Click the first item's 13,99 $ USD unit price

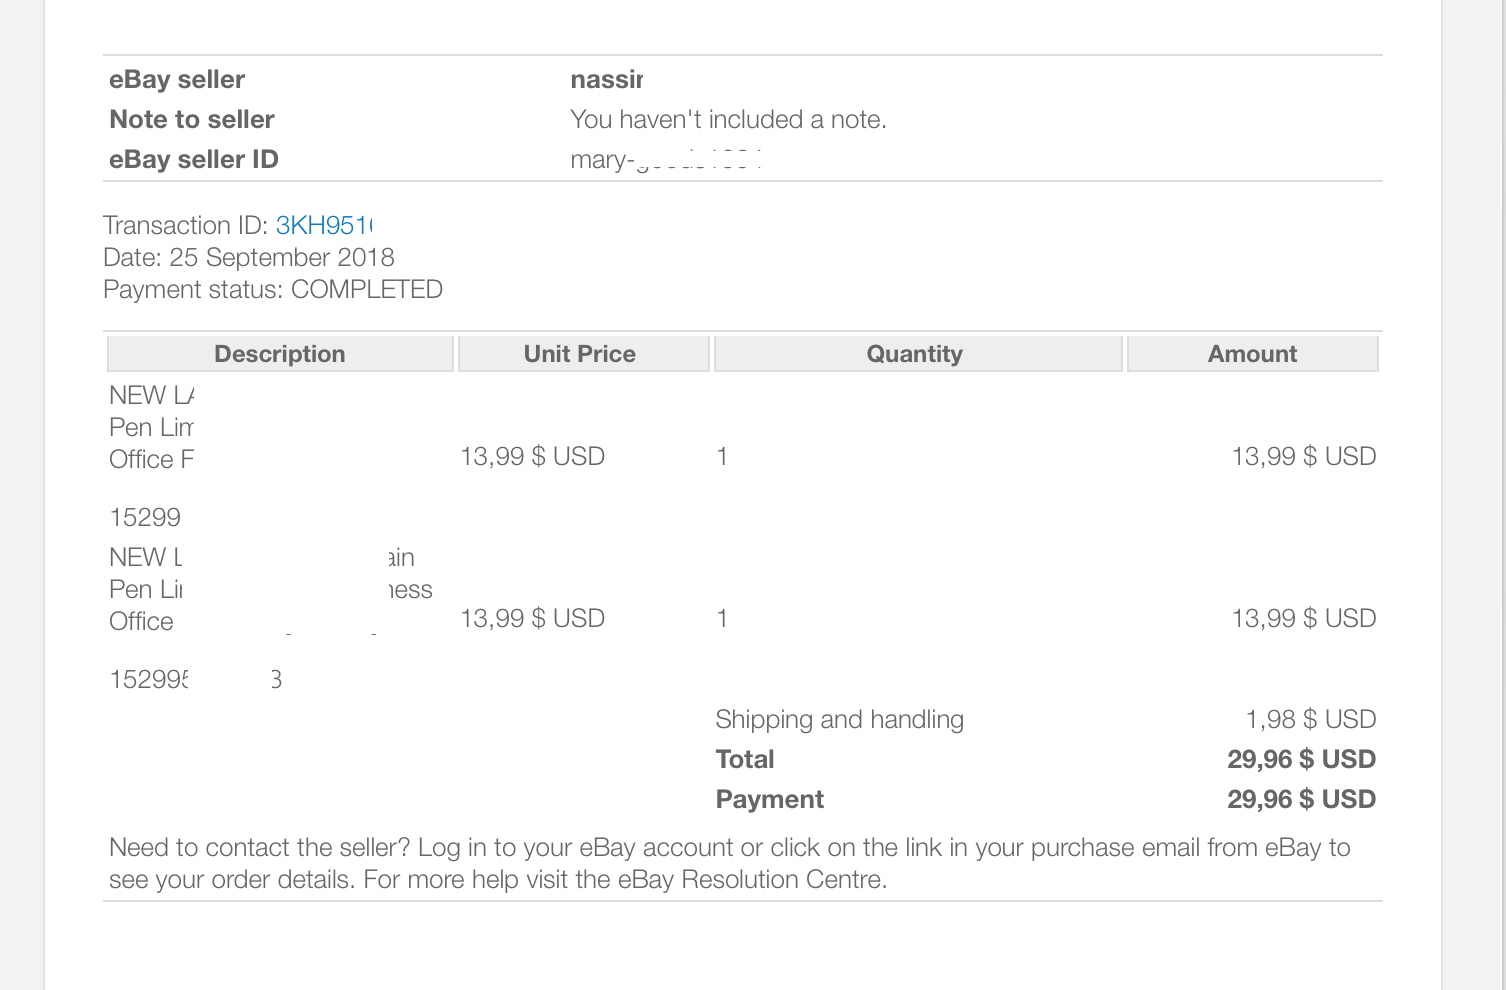tap(532, 457)
